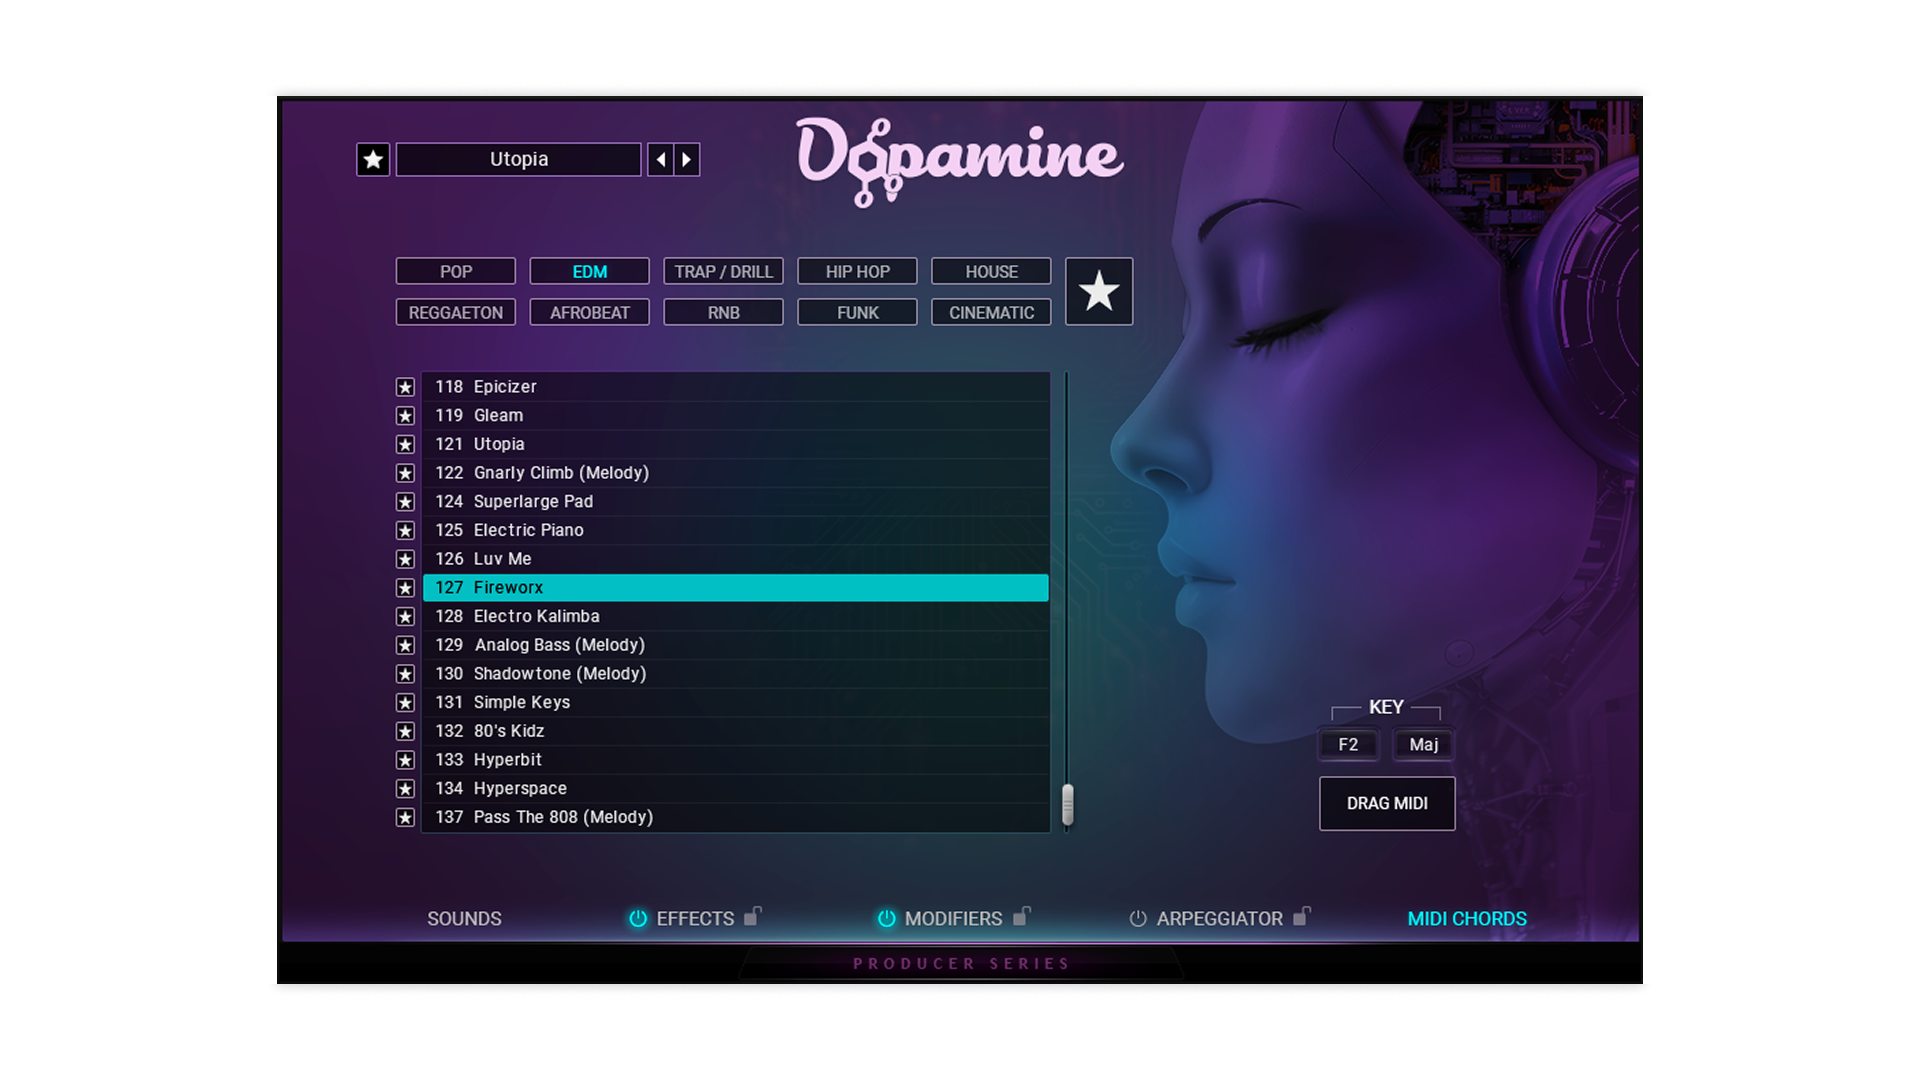The image size is (1920, 1080).
Task: Select the POP genre filter
Action: click(456, 271)
